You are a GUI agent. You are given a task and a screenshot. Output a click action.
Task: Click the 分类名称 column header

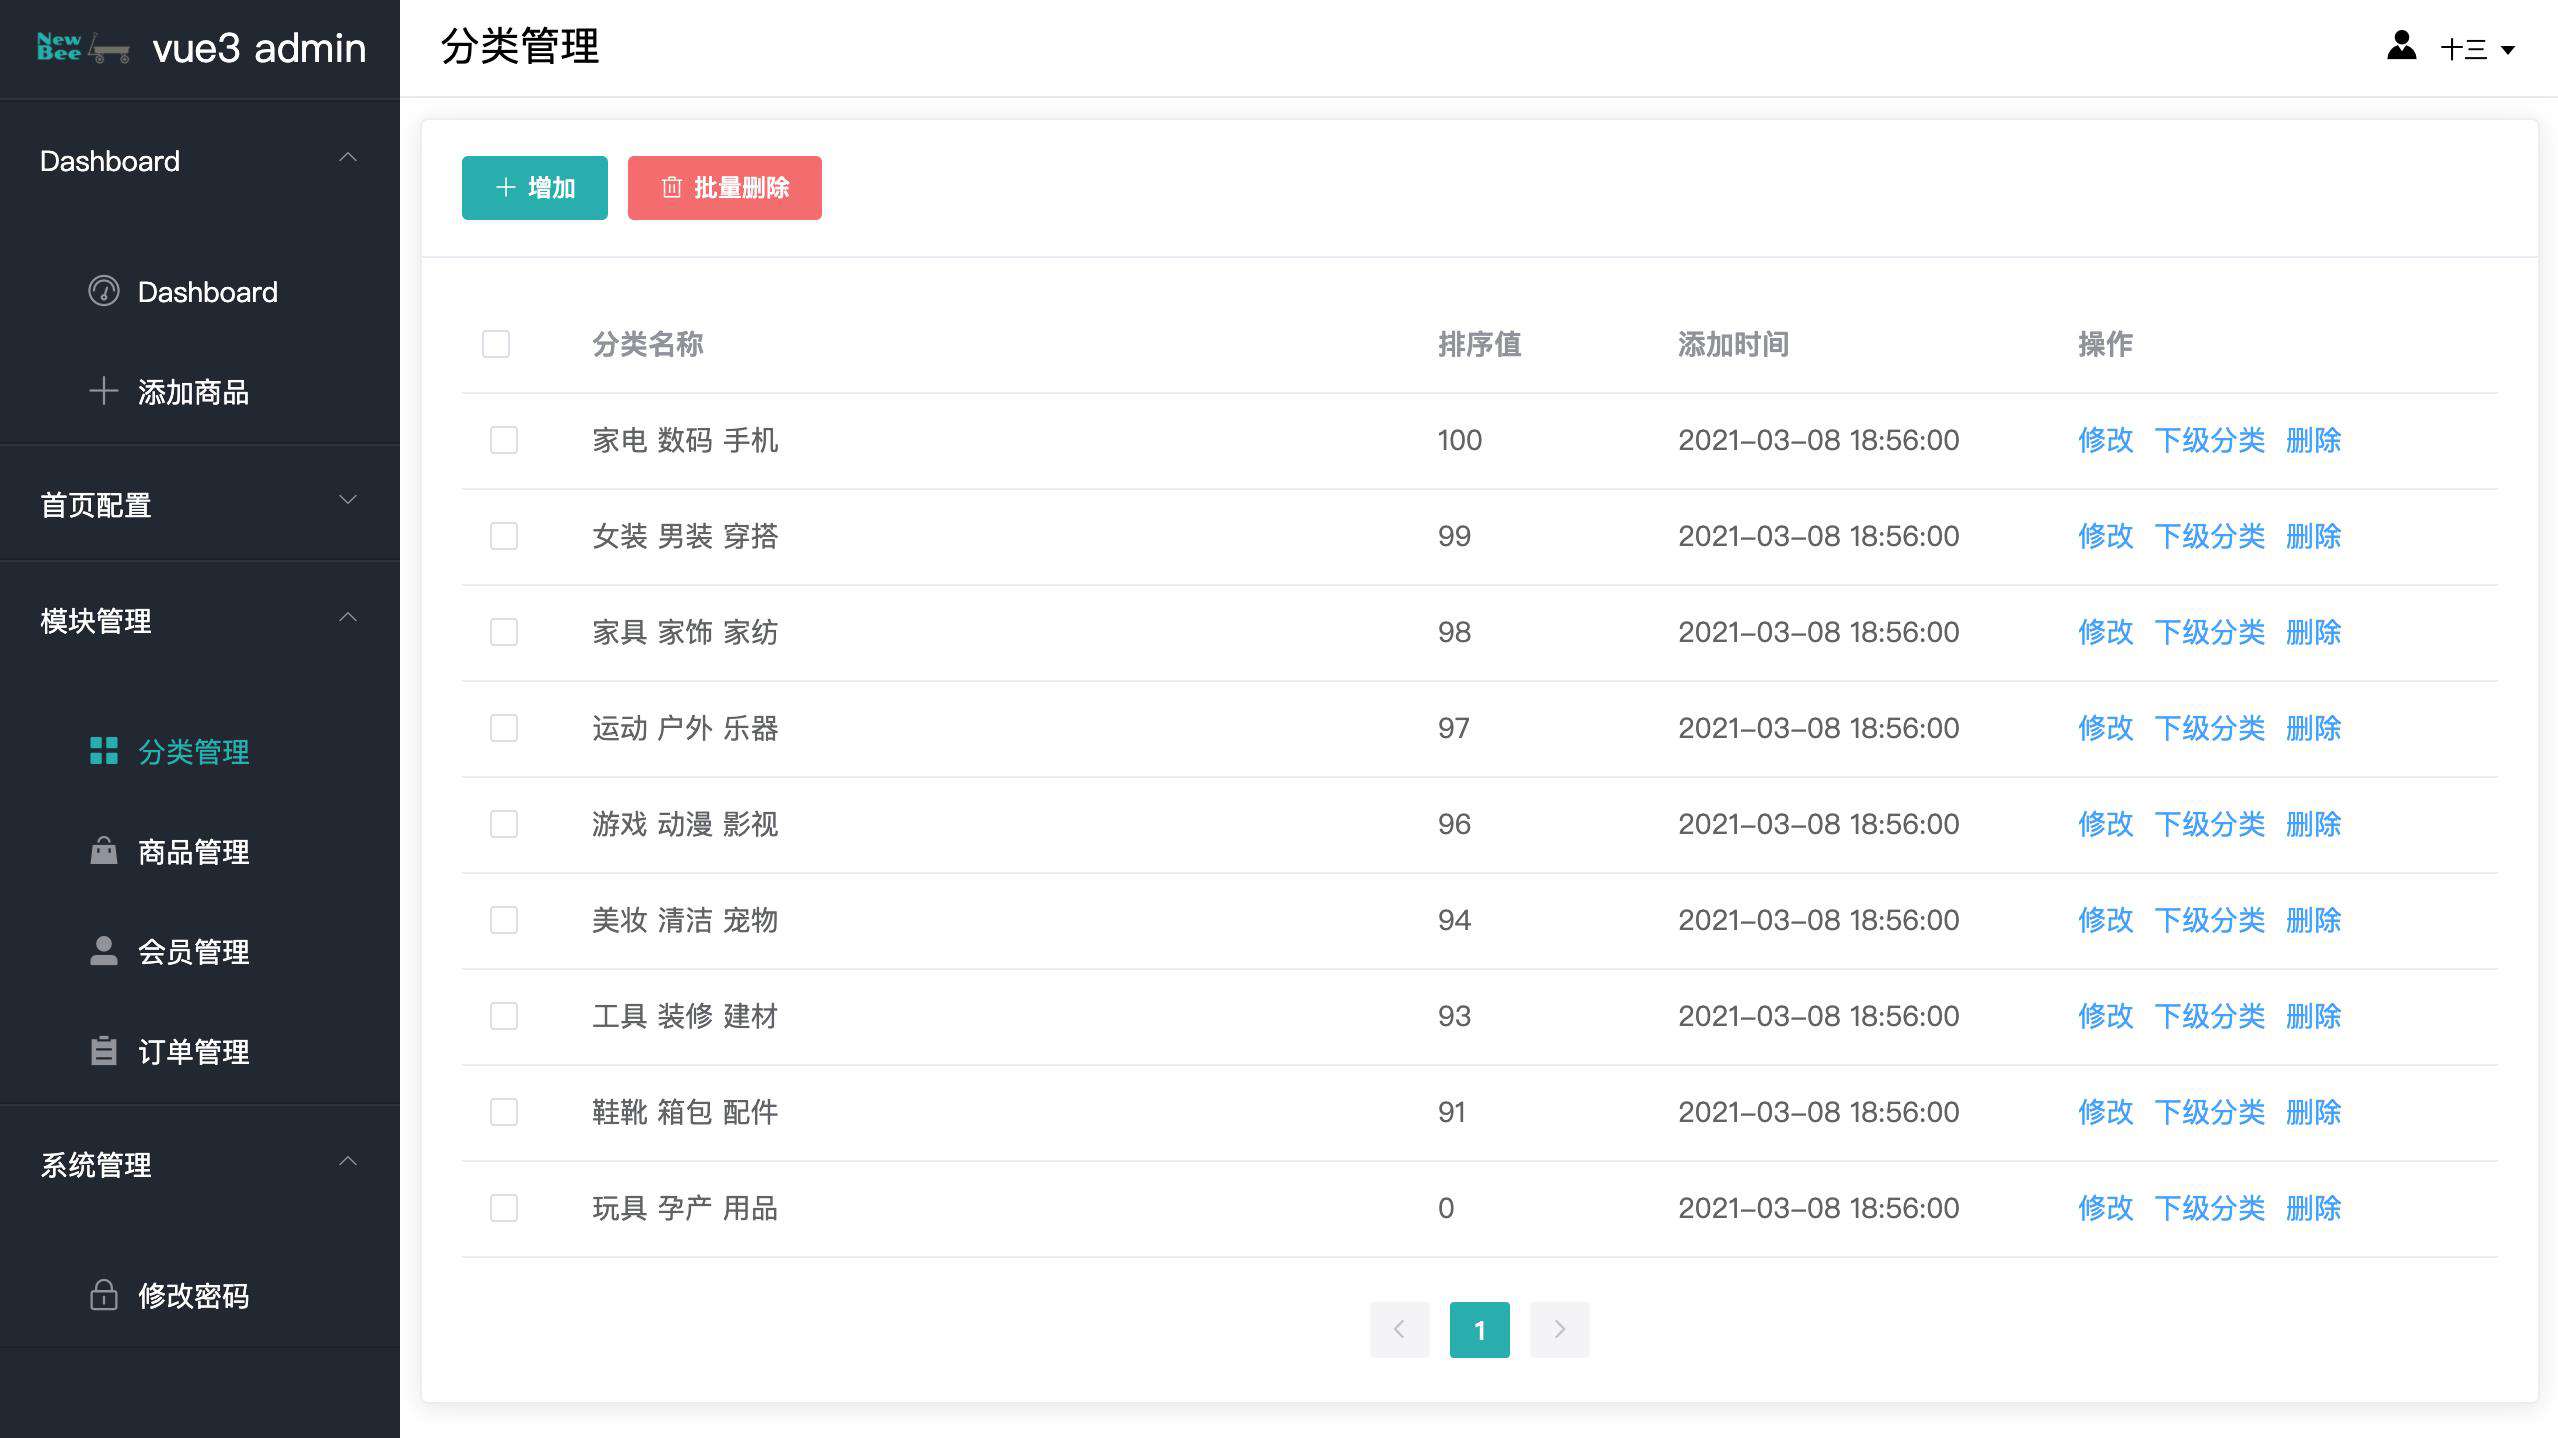(648, 344)
